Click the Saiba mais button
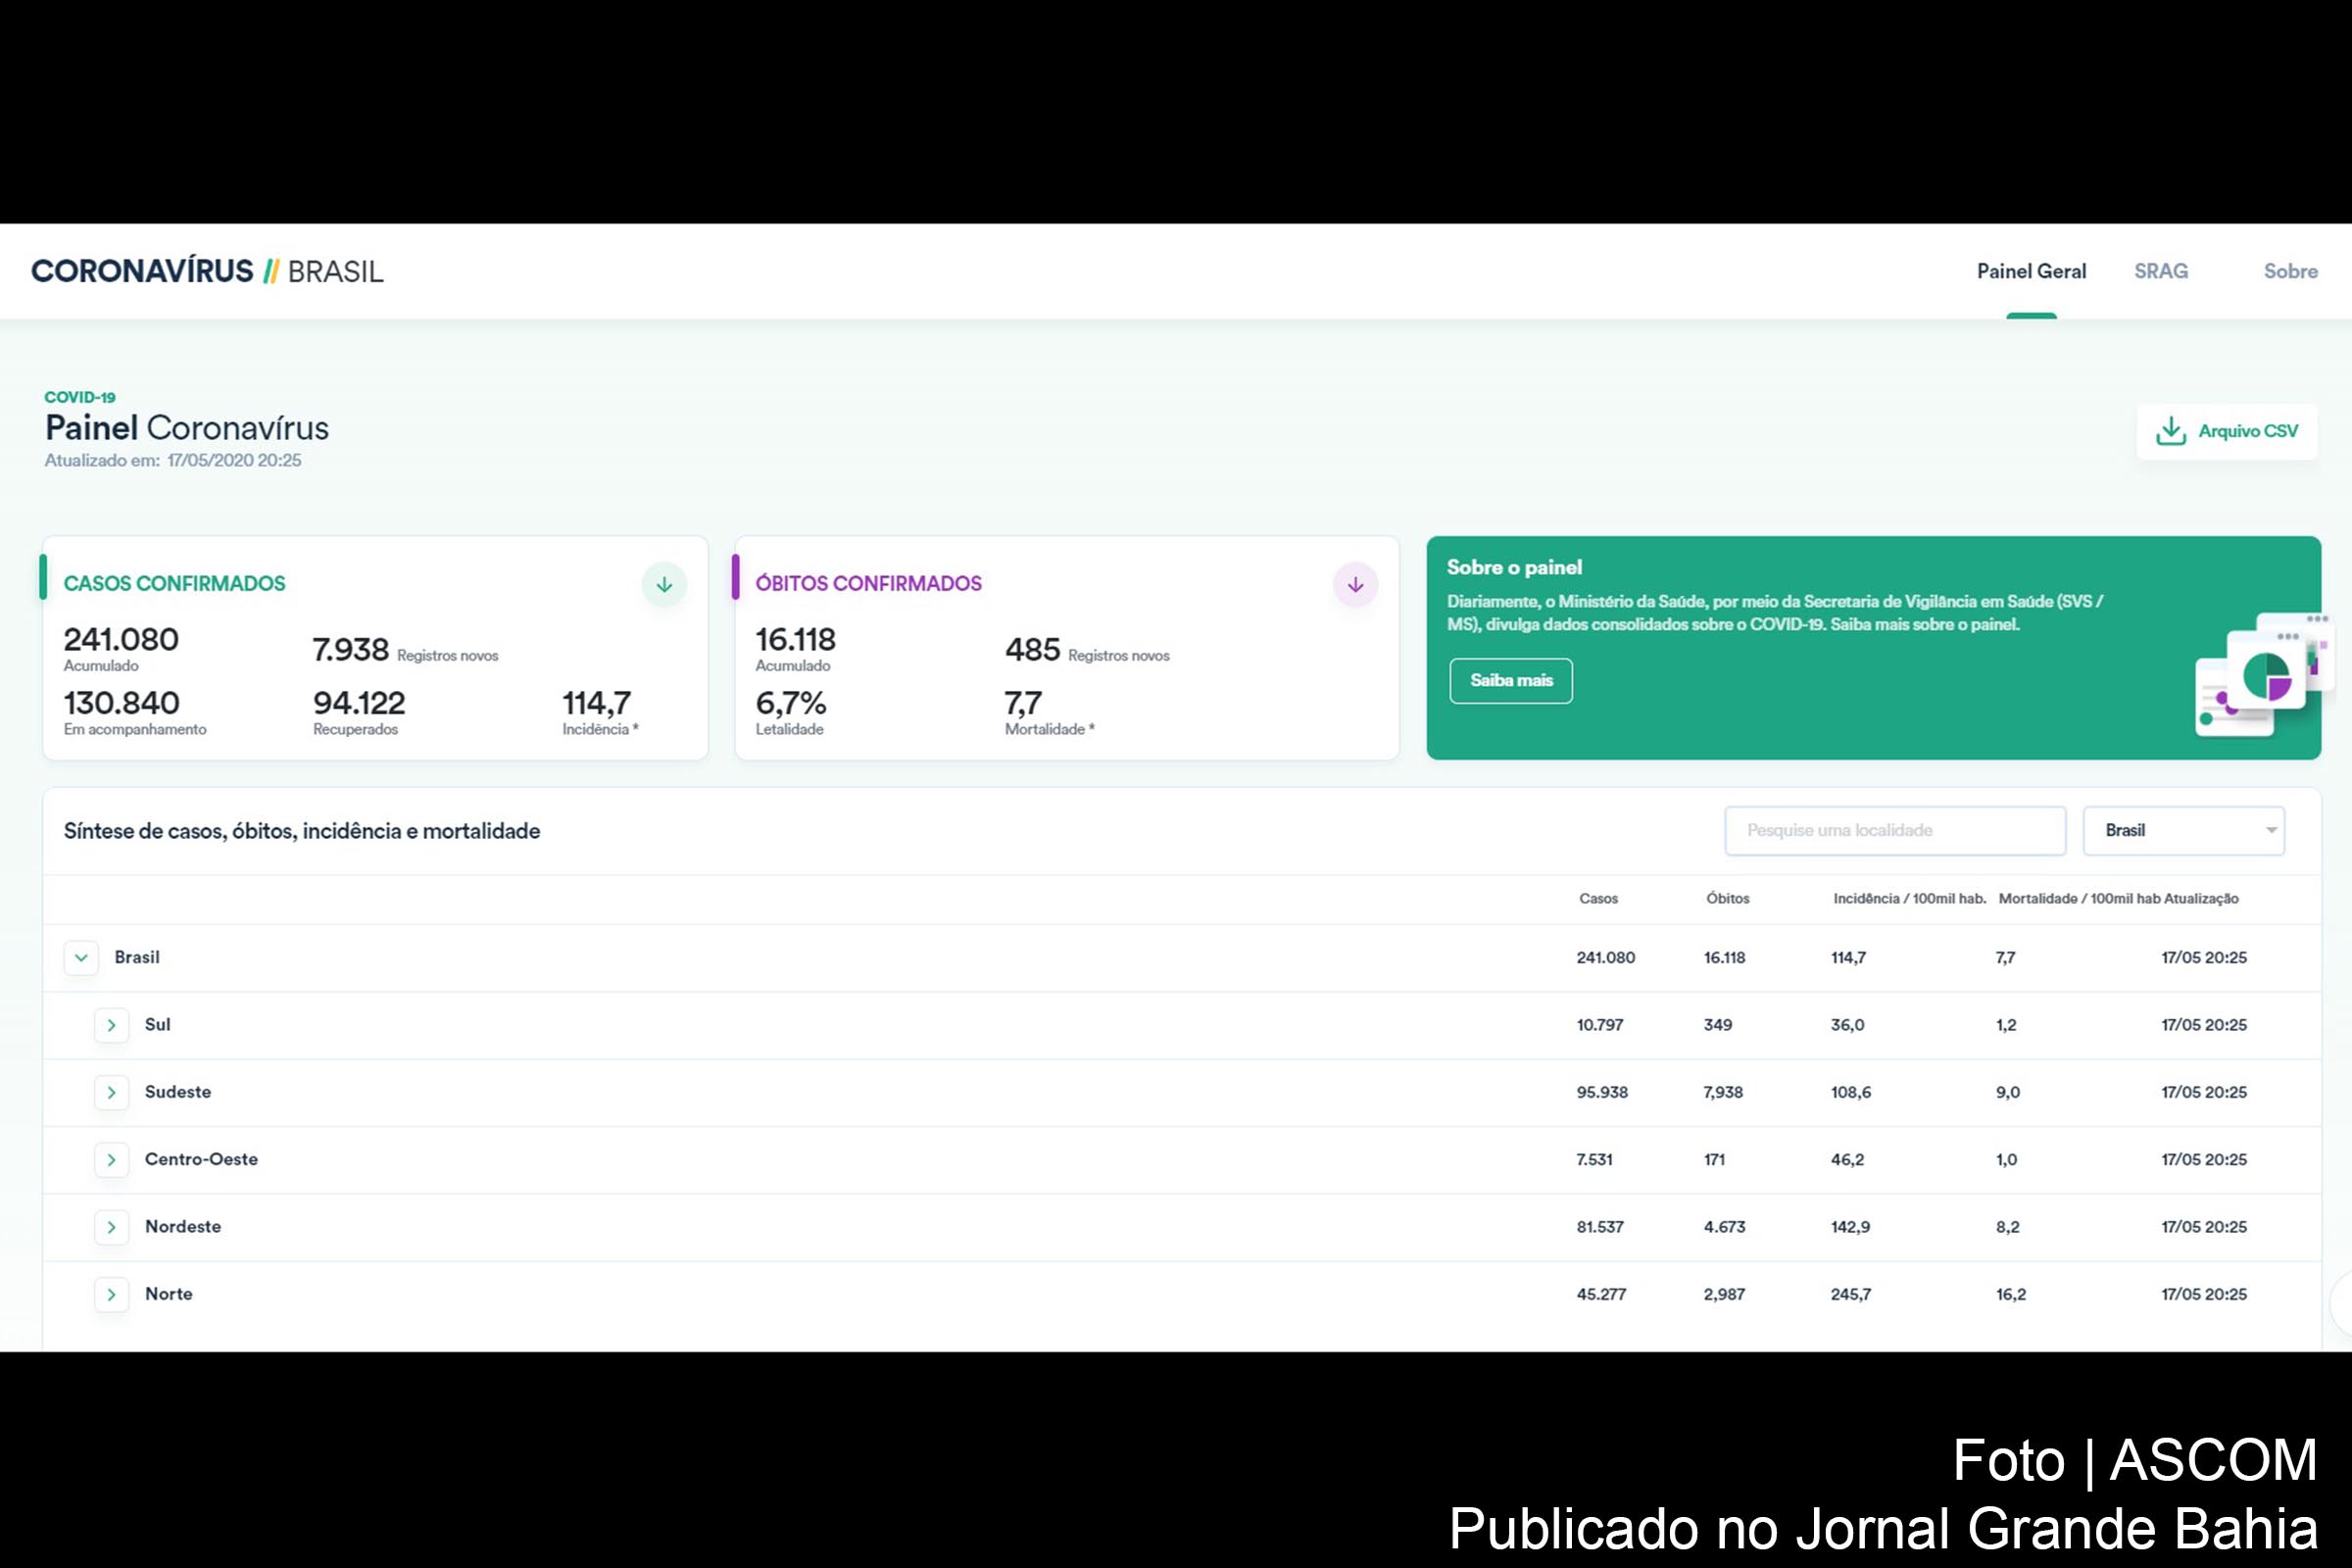Screen dimensions: 2352x1568 pos(1511,681)
